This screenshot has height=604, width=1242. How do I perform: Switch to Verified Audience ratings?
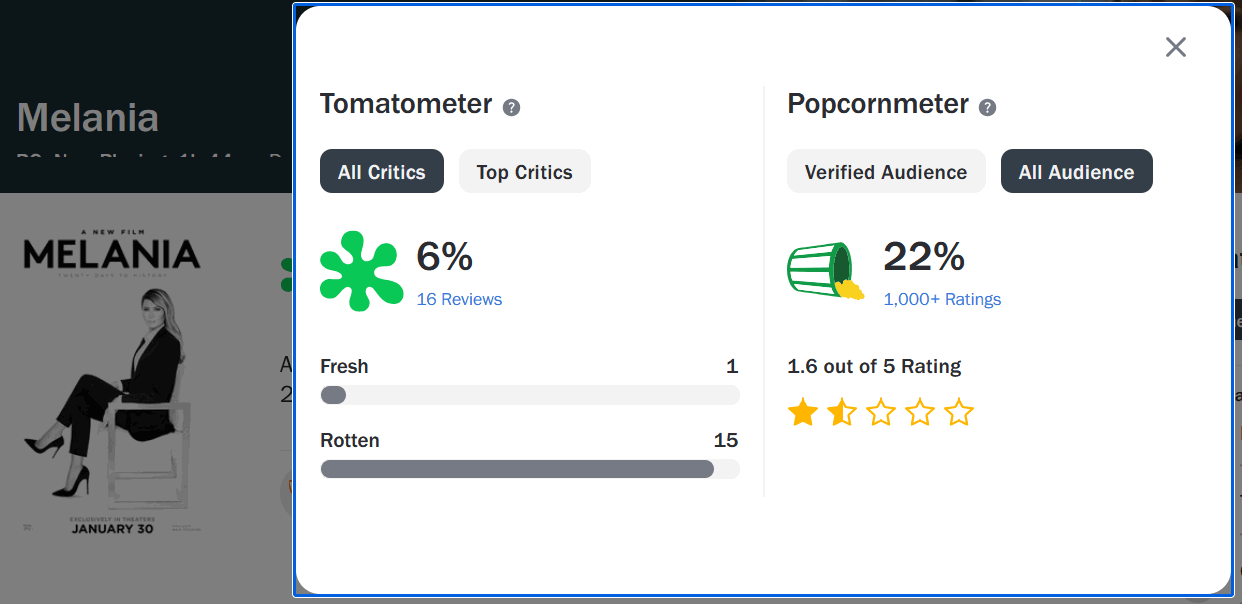click(x=886, y=172)
